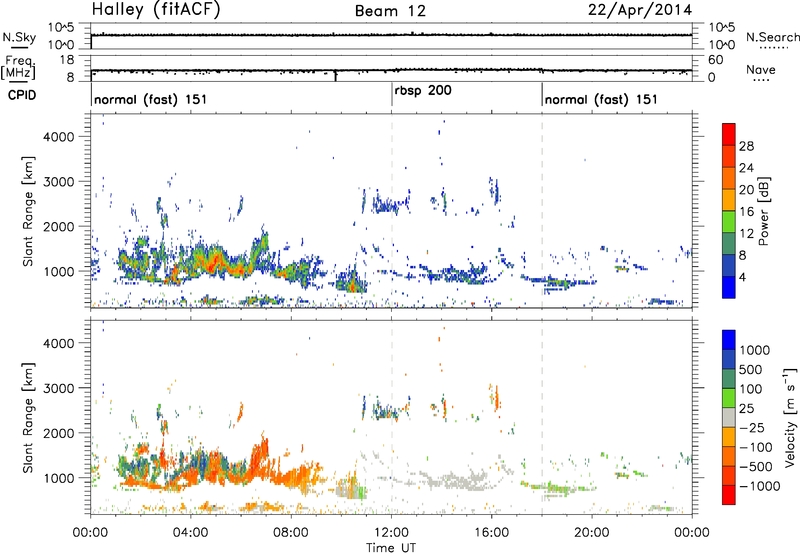Click the '4' tick on power colorbar
This screenshot has height=554, width=800.
pos(743,277)
